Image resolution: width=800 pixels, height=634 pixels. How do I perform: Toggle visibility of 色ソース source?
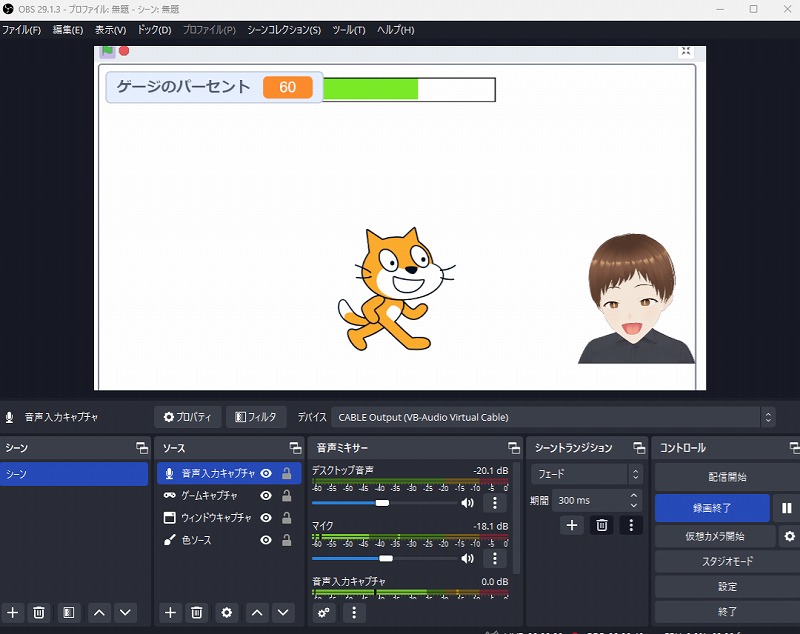click(266, 540)
